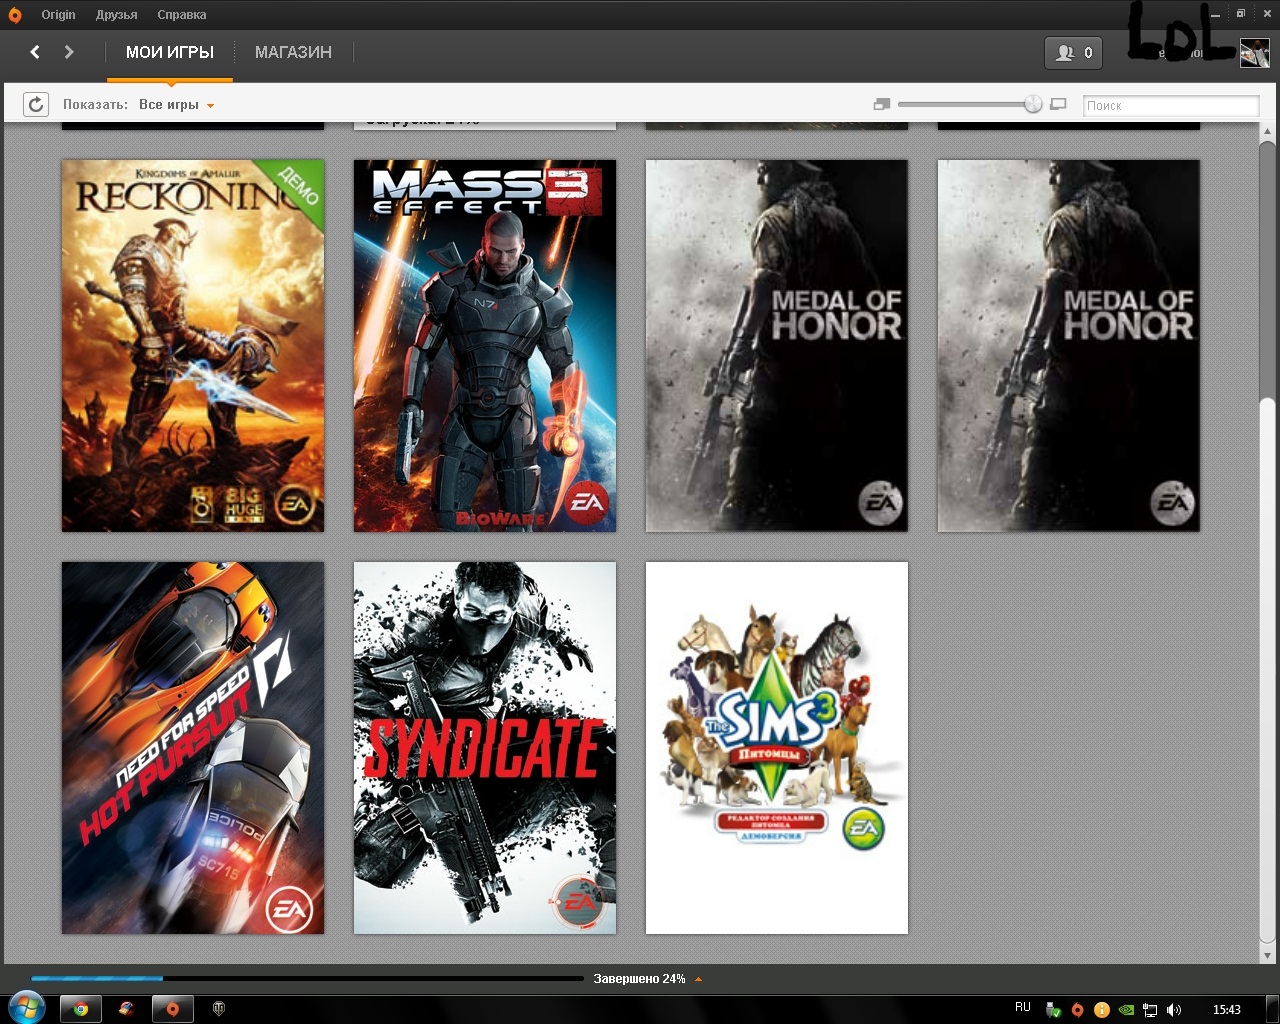The image size is (1280, 1024).
Task: Refresh the game library
Action: coord(36,104)
